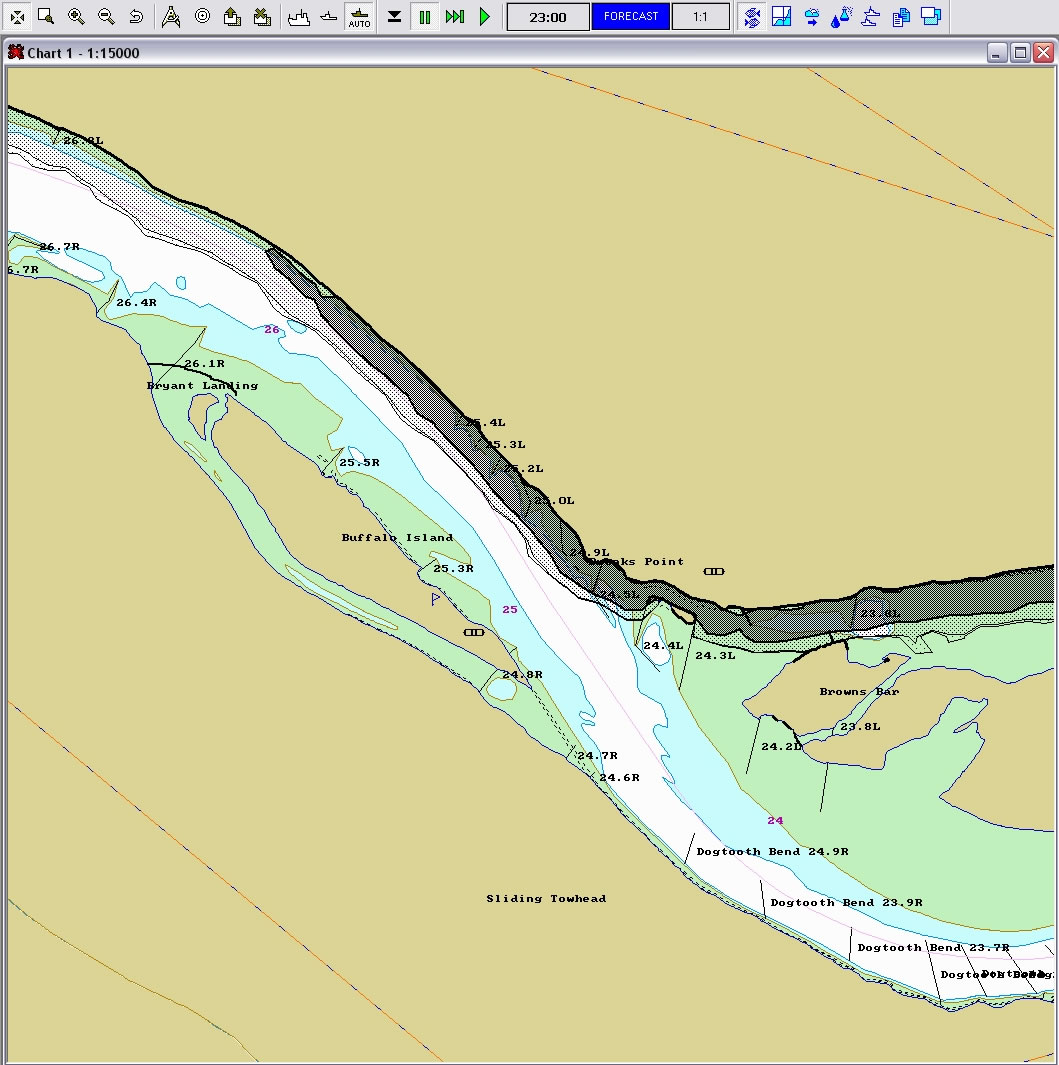This screenshot has width=1059, height=1065.
Task: Click the green play button
Action: (484, 16)
